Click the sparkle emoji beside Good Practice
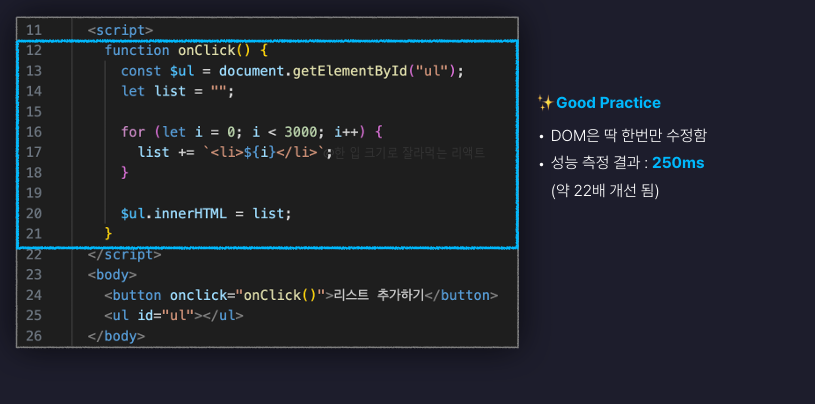Image resolution: width=815 pixels, height=404 pixels. point(545,103)
